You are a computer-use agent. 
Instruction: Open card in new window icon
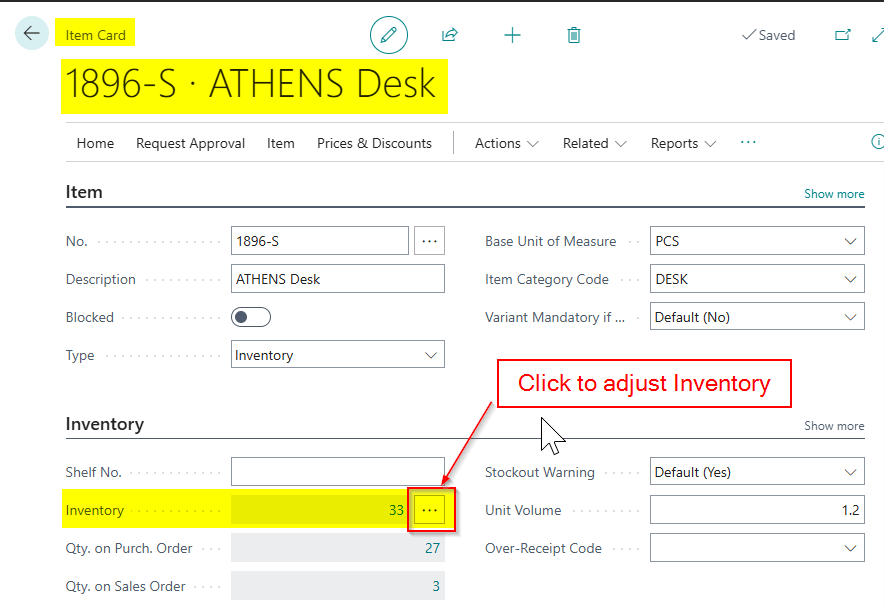pyautogui.click(x=843, y=35)
